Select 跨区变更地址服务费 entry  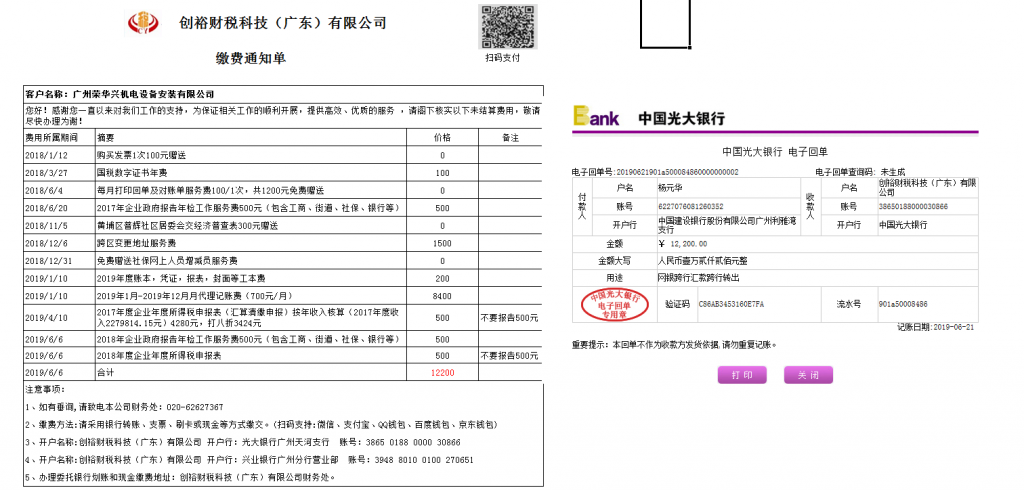pyautogui.click(x=136, y=244)
